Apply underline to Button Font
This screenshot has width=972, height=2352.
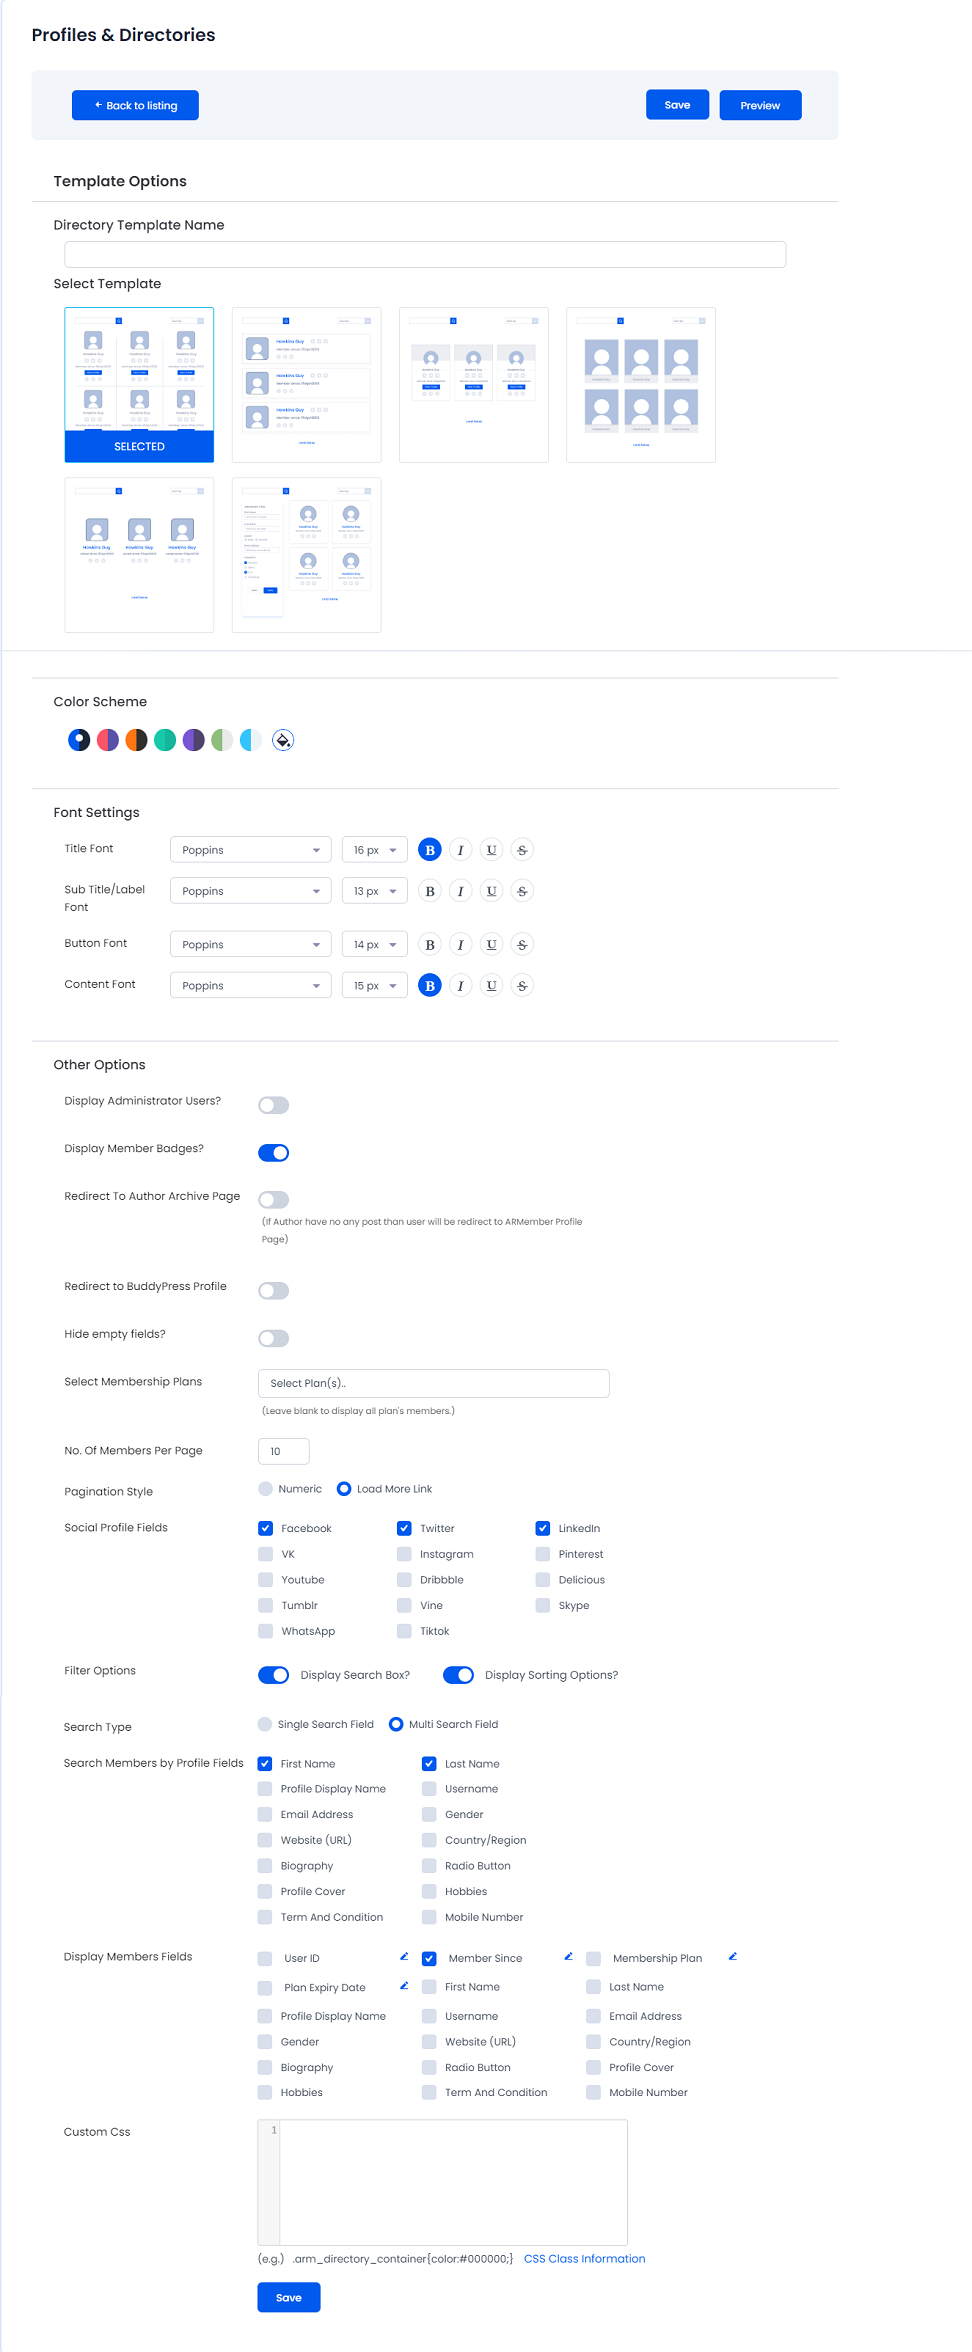pyautogui.click(x=491, y=945)
